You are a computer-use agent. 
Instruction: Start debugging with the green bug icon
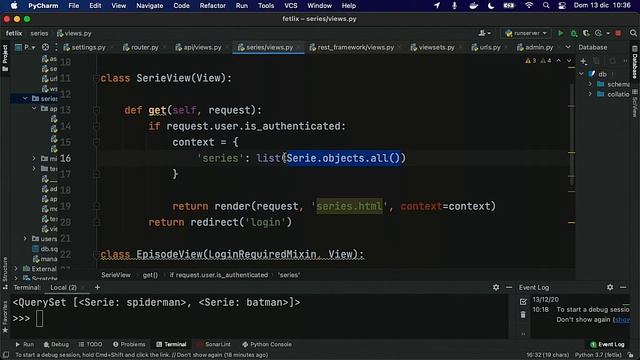(573, 33)
